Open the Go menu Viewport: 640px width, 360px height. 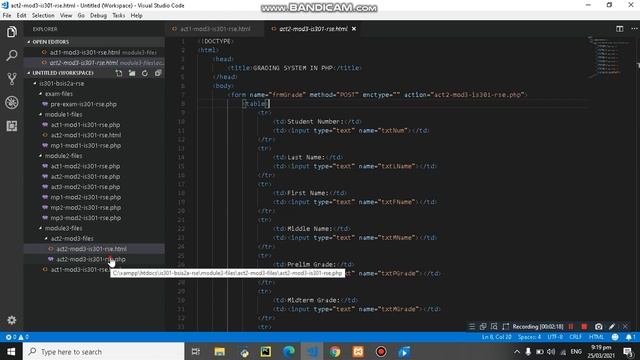click(x=81, y=16)
